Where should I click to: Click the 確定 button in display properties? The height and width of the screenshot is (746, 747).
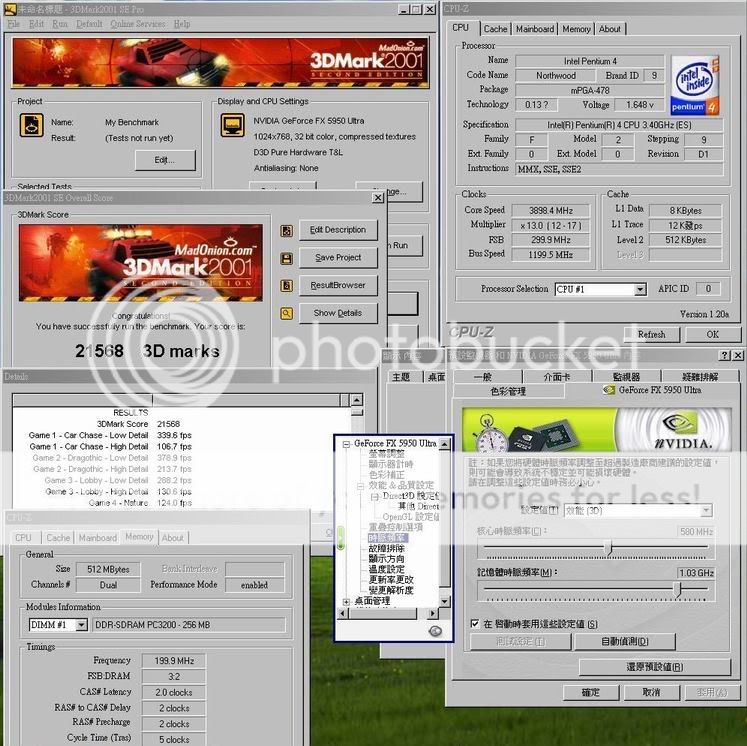point(591,692)
